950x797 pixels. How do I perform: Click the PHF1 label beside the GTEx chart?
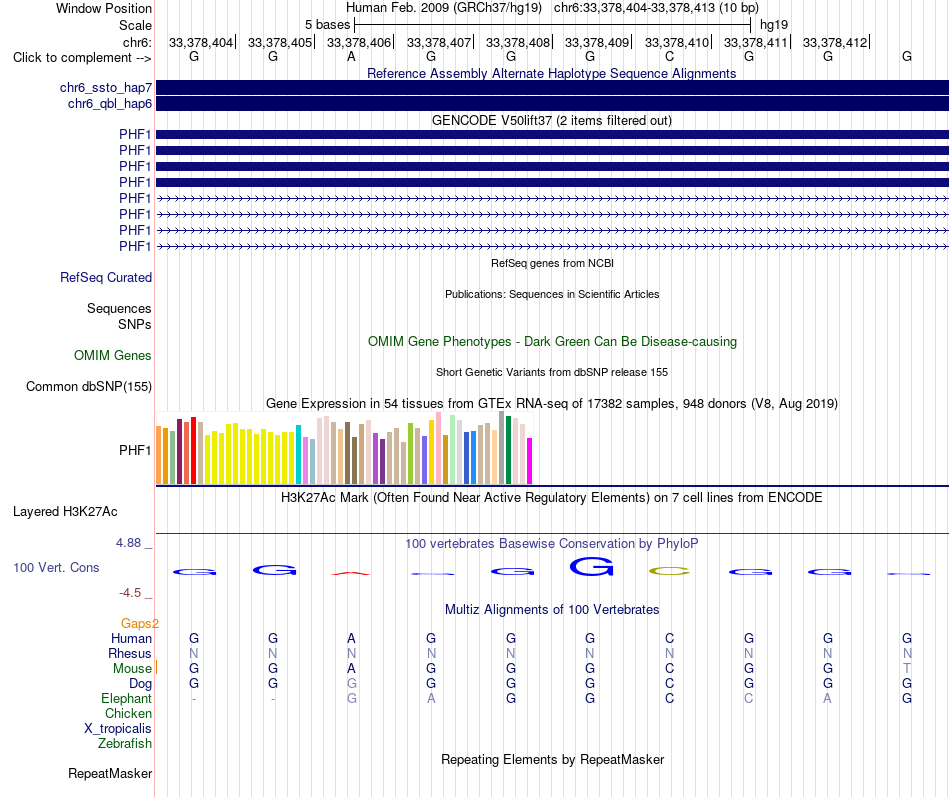click(x=135, y=450)
